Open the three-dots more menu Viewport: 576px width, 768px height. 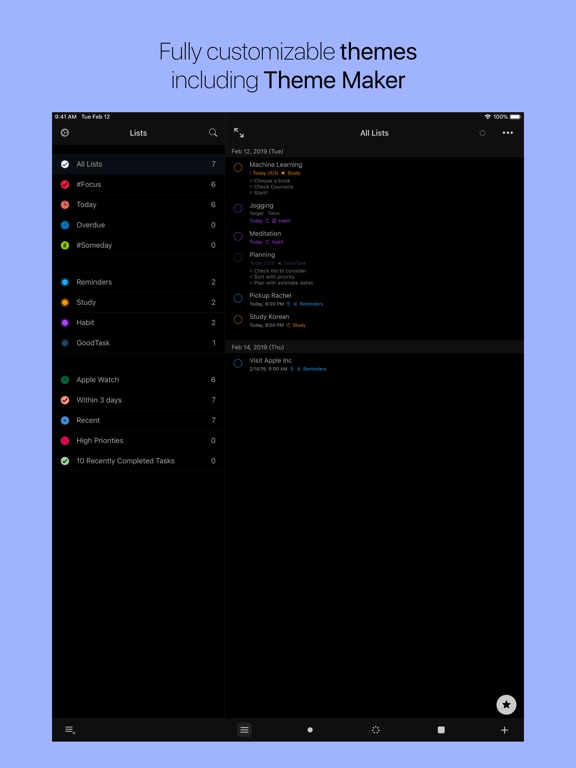[508, 133]
